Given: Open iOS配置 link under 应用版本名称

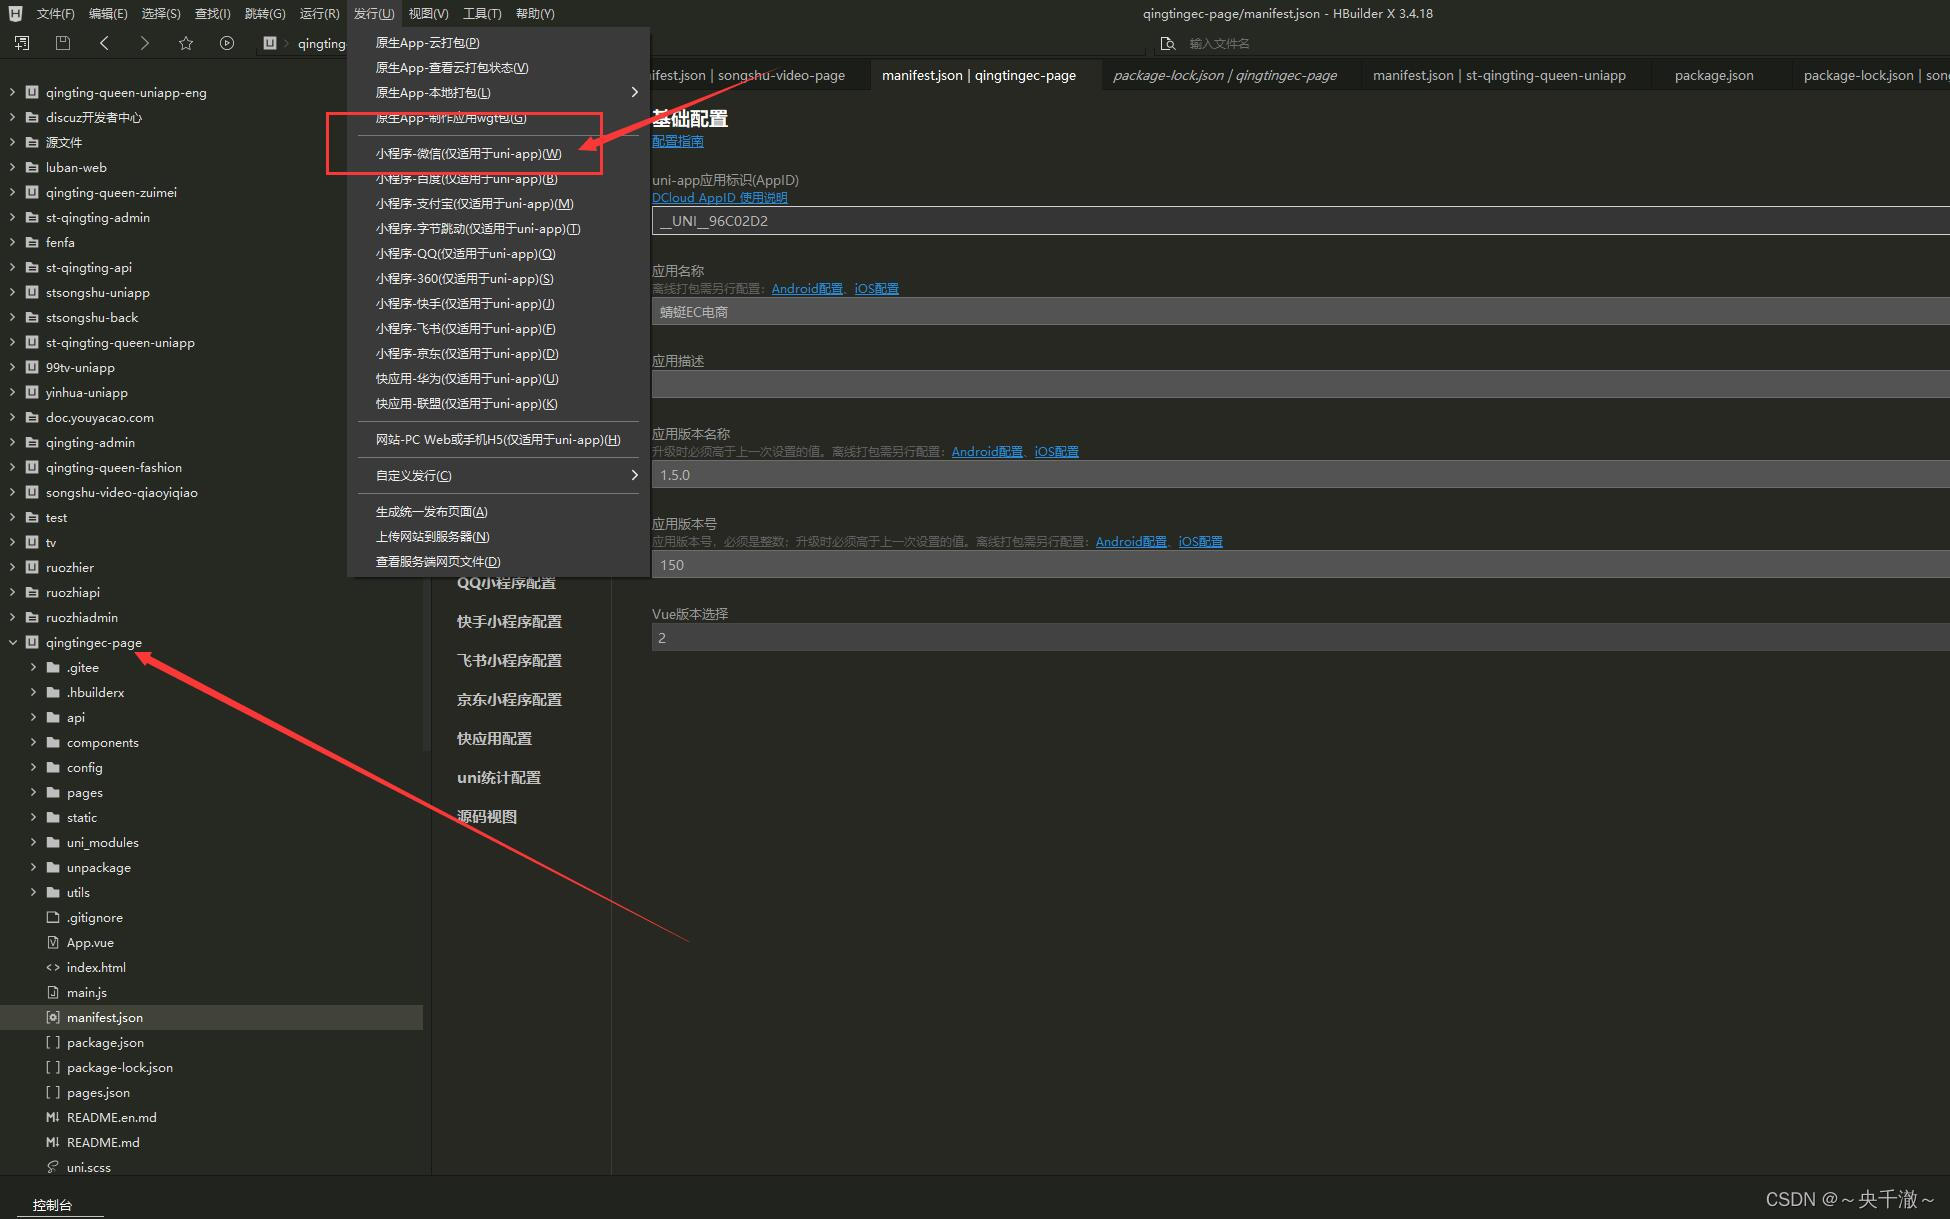Looking at the screenshot, I should pos(1056,452).
